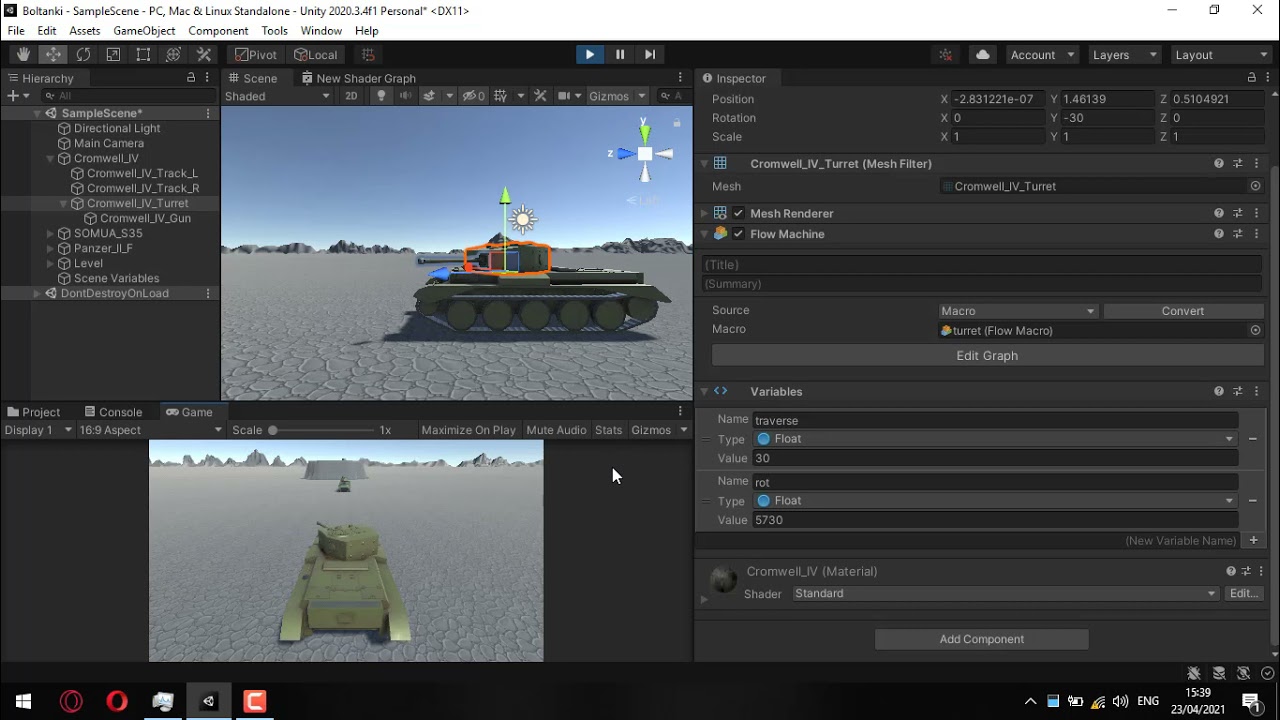The height and width of the screenshot is (720, 1280).
Task: Toggle Mesh Renderer enabled checkbox
Action: coord(738,213)
